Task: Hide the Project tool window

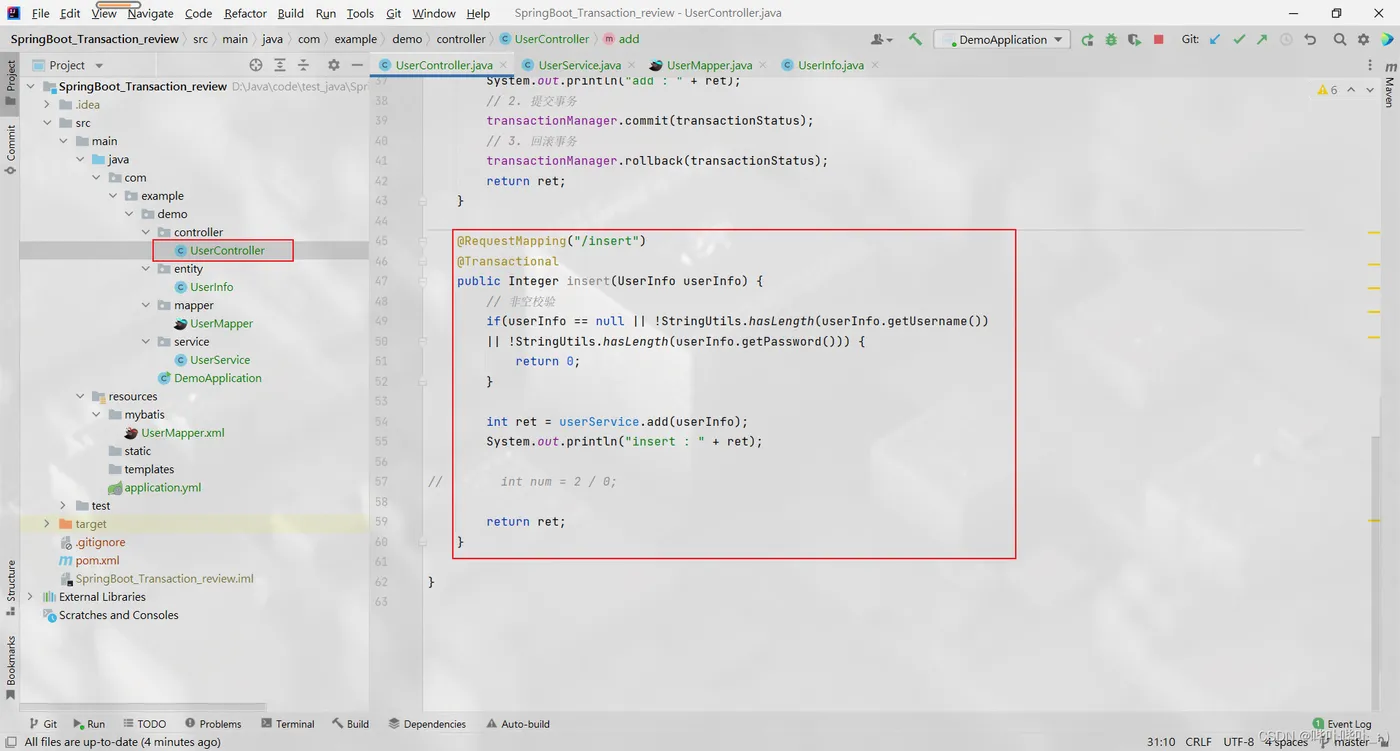Action: click(x=357, y=65)
